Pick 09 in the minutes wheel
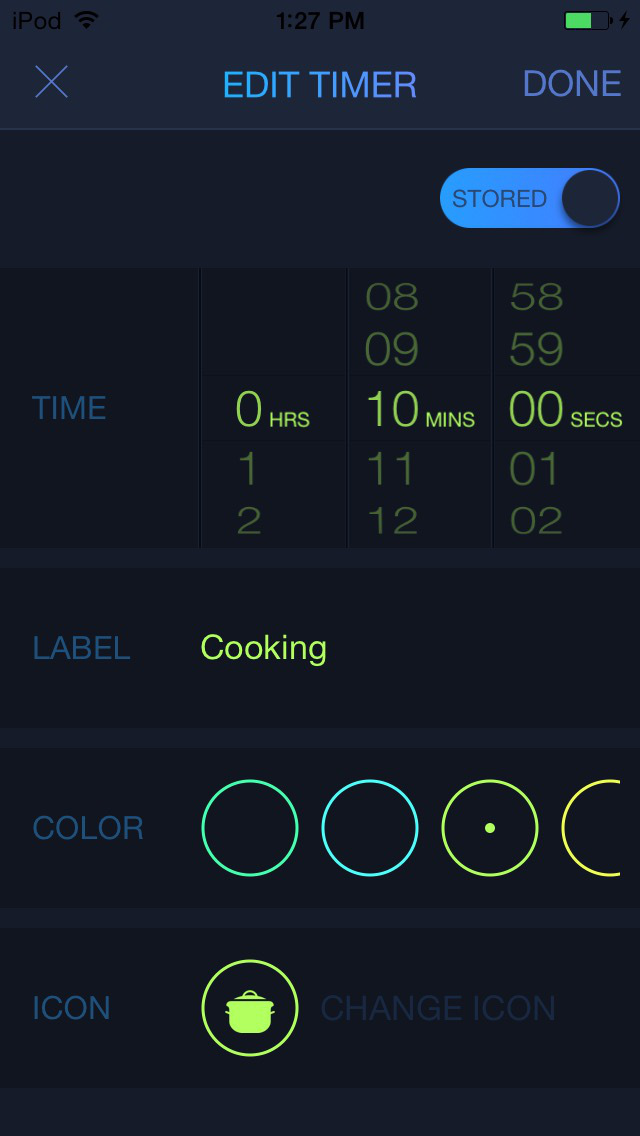640x1136 pixels. tap(391, 349)
